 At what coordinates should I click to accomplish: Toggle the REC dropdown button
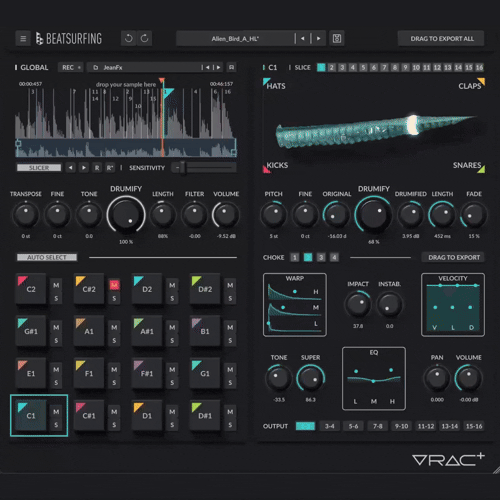(x=71, y=67)
